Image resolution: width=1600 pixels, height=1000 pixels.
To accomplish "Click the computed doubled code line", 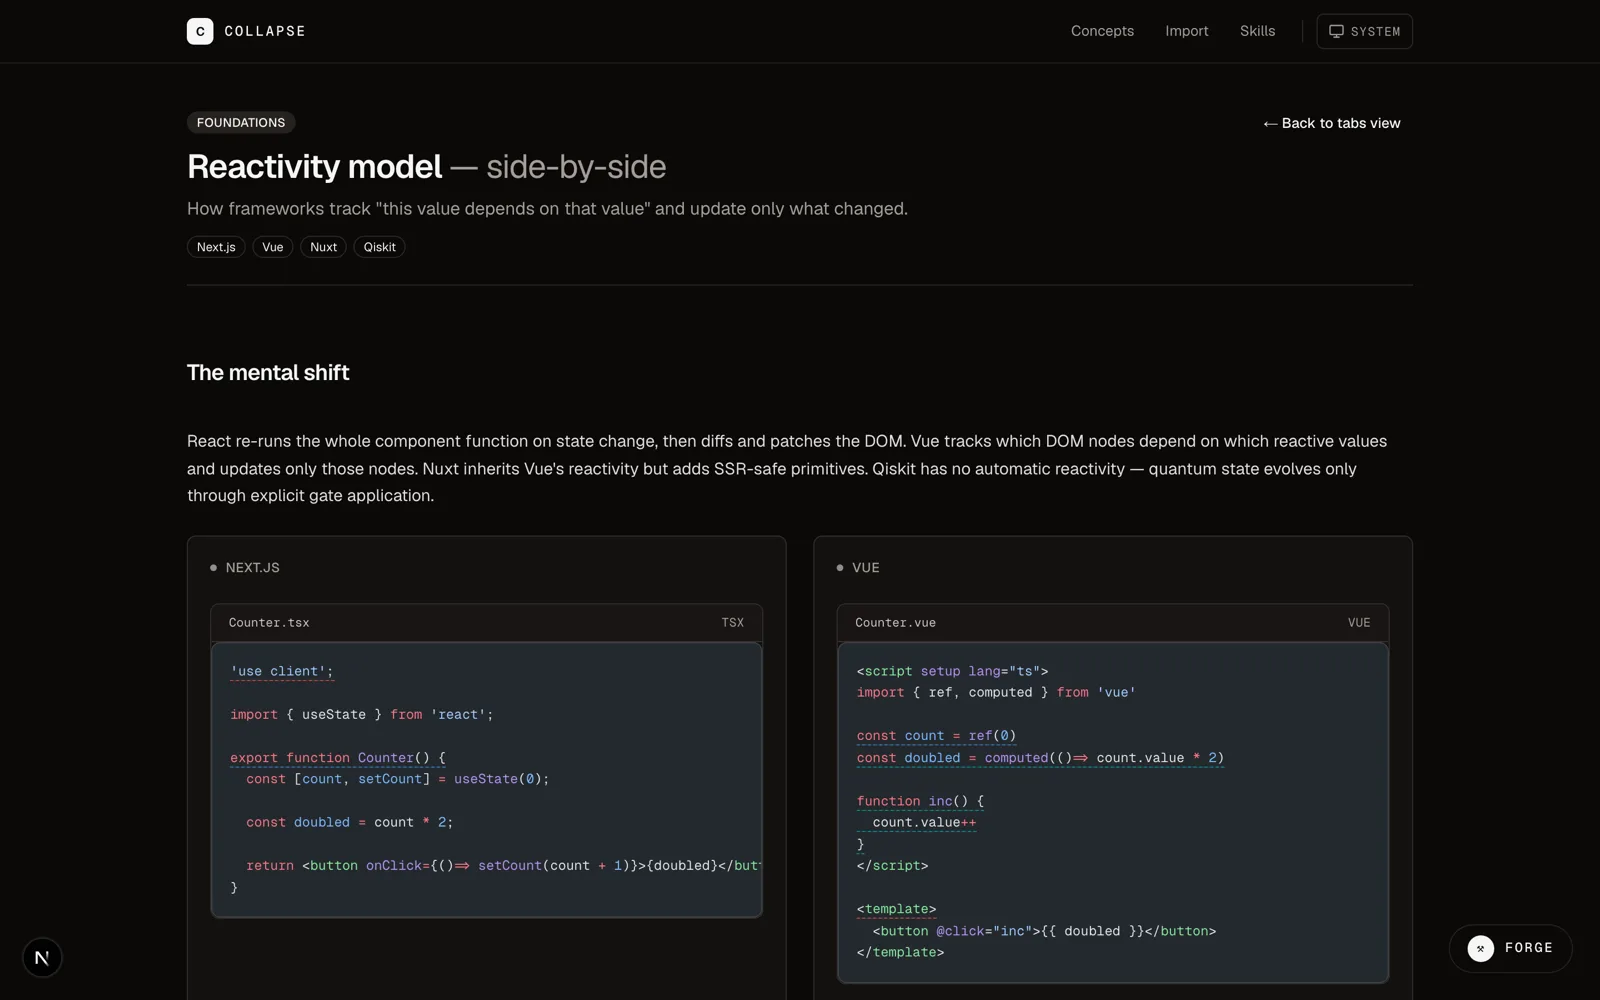I will (x=1040, y=757).
